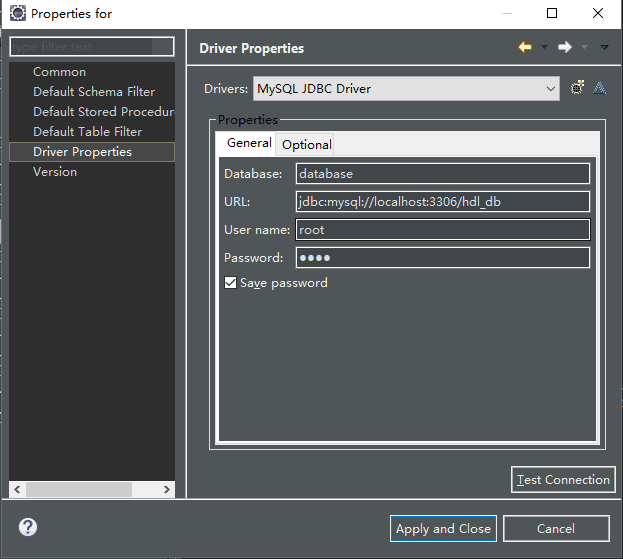Open the view menu dropdown triangle

pos(604,47)
